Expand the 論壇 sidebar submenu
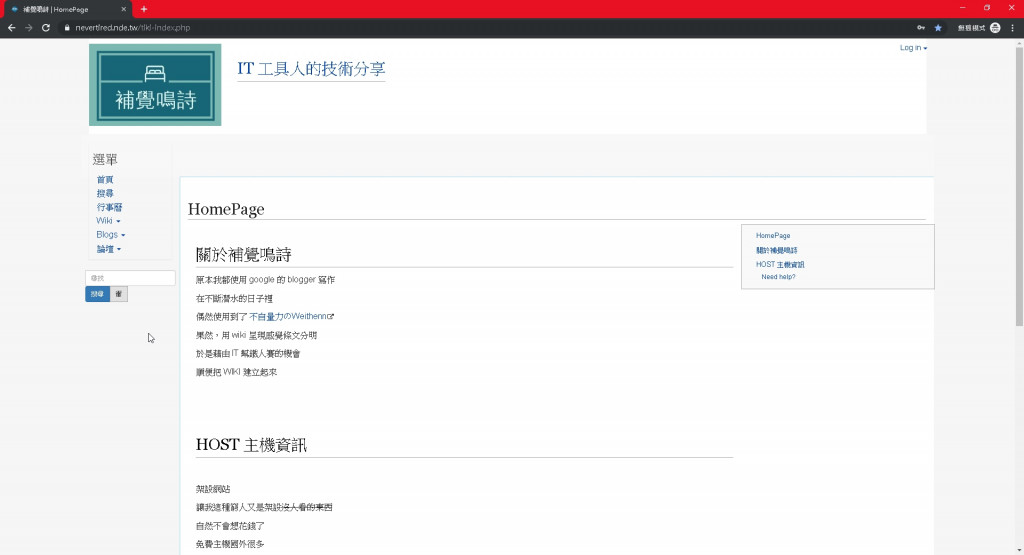1024x555 pixels. [x=108, y=249]
